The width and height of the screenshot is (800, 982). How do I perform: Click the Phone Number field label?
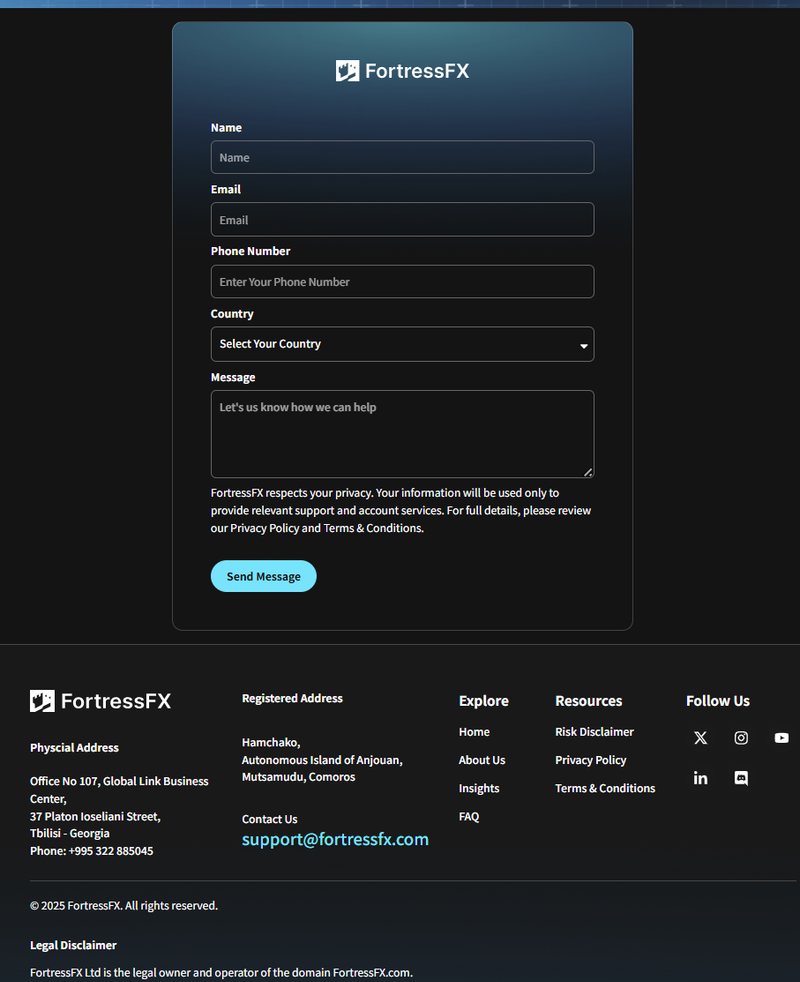(251, 251)
